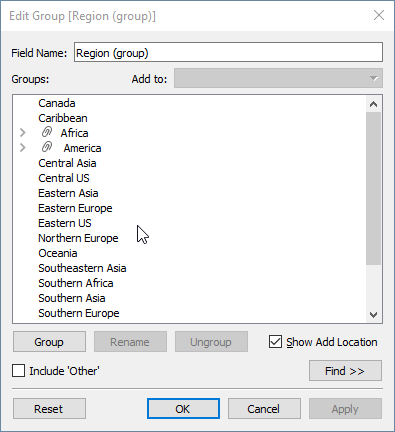Expand the America group
The width and height of the screenshot is (395, 432).
tap(23, 147)
